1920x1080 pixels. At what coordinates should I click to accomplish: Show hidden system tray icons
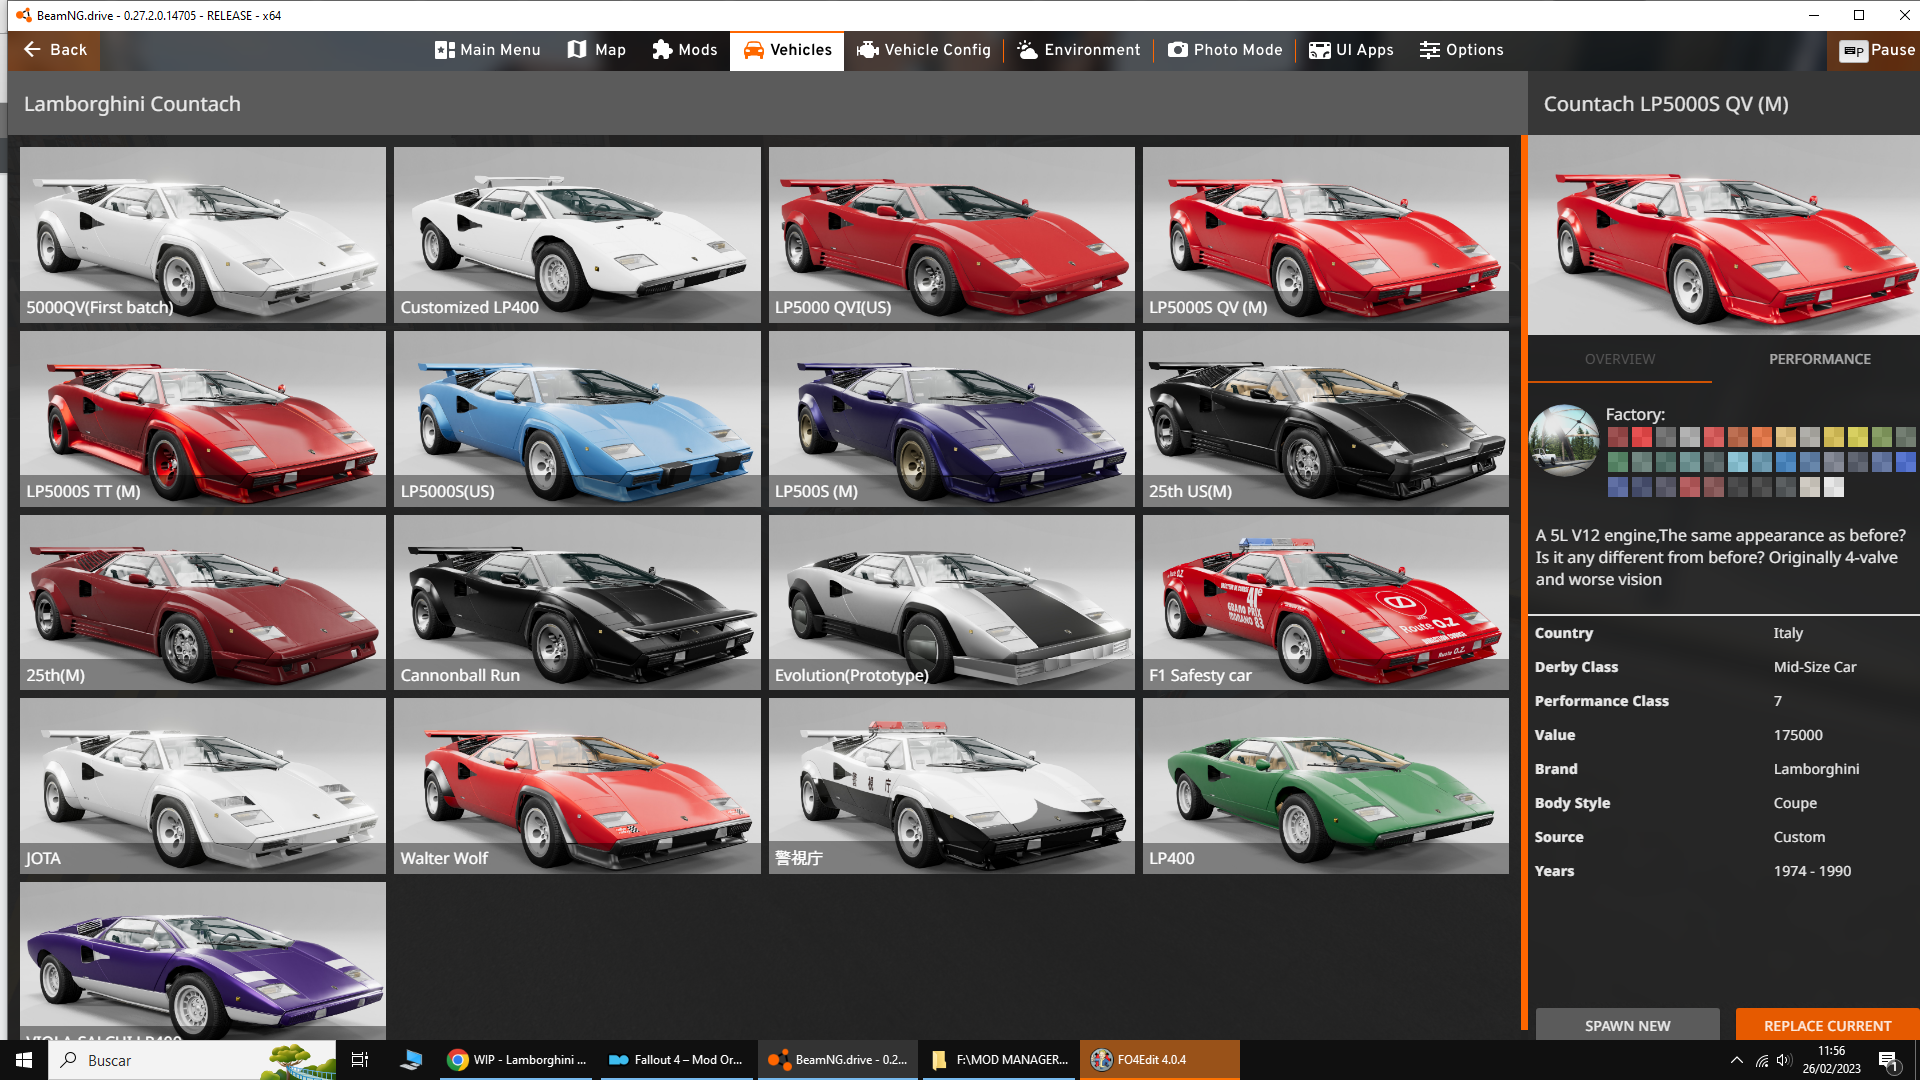(x=1736, y=1060)
